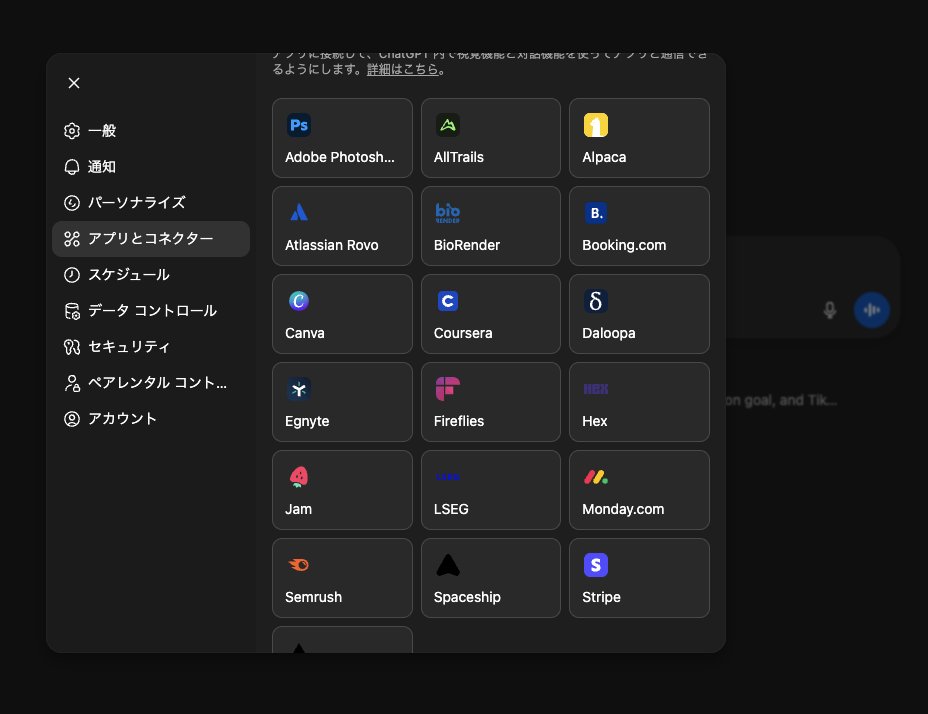Open the データ コントロール tab
928x714 pixels.
click(x=151, y=311)
